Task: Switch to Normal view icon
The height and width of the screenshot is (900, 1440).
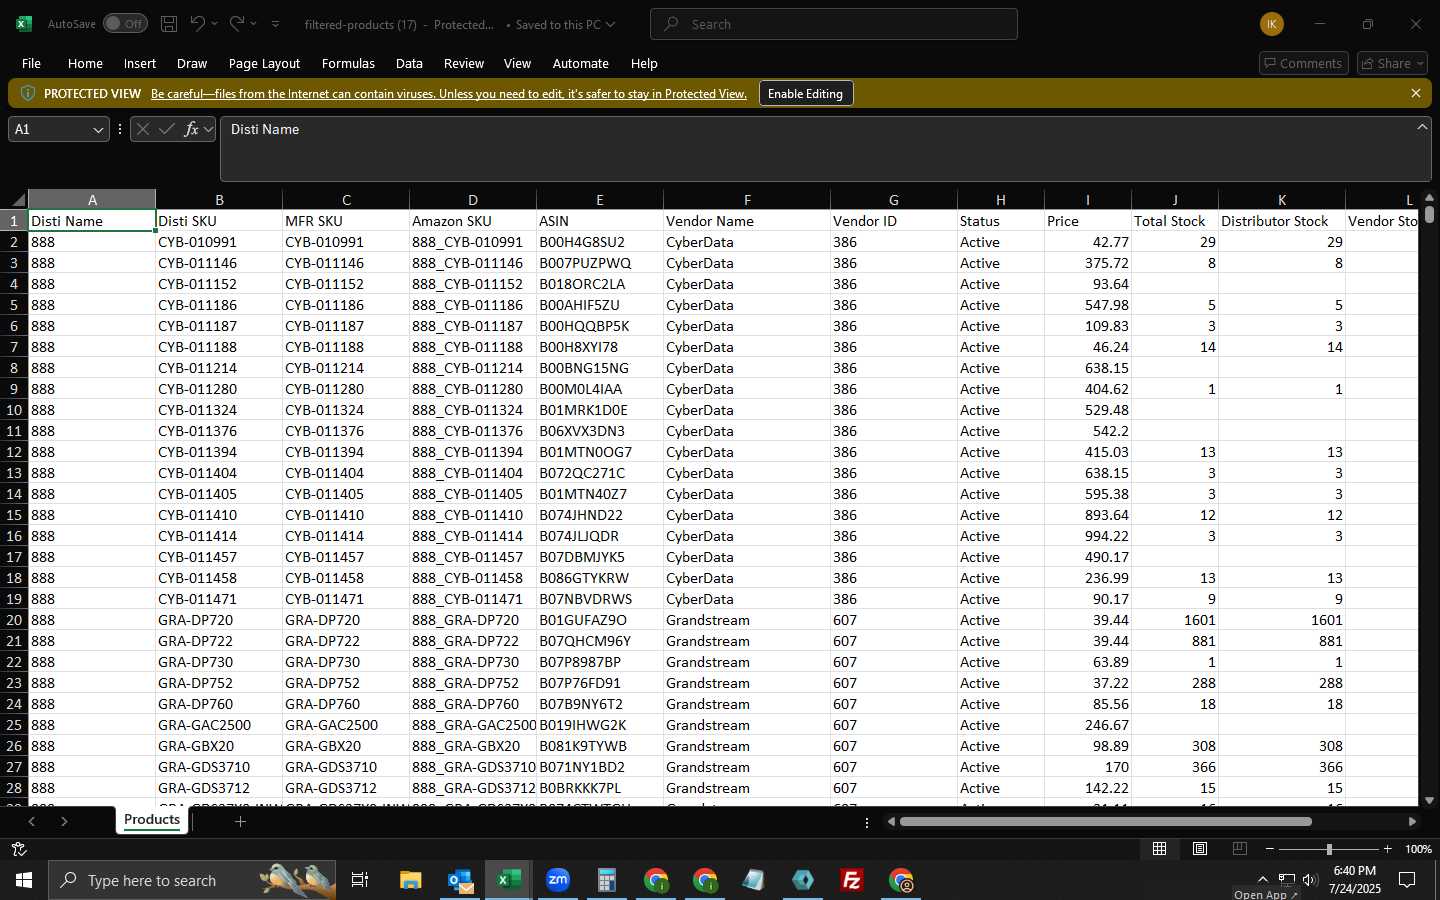Action: (x=1159, y=849)
